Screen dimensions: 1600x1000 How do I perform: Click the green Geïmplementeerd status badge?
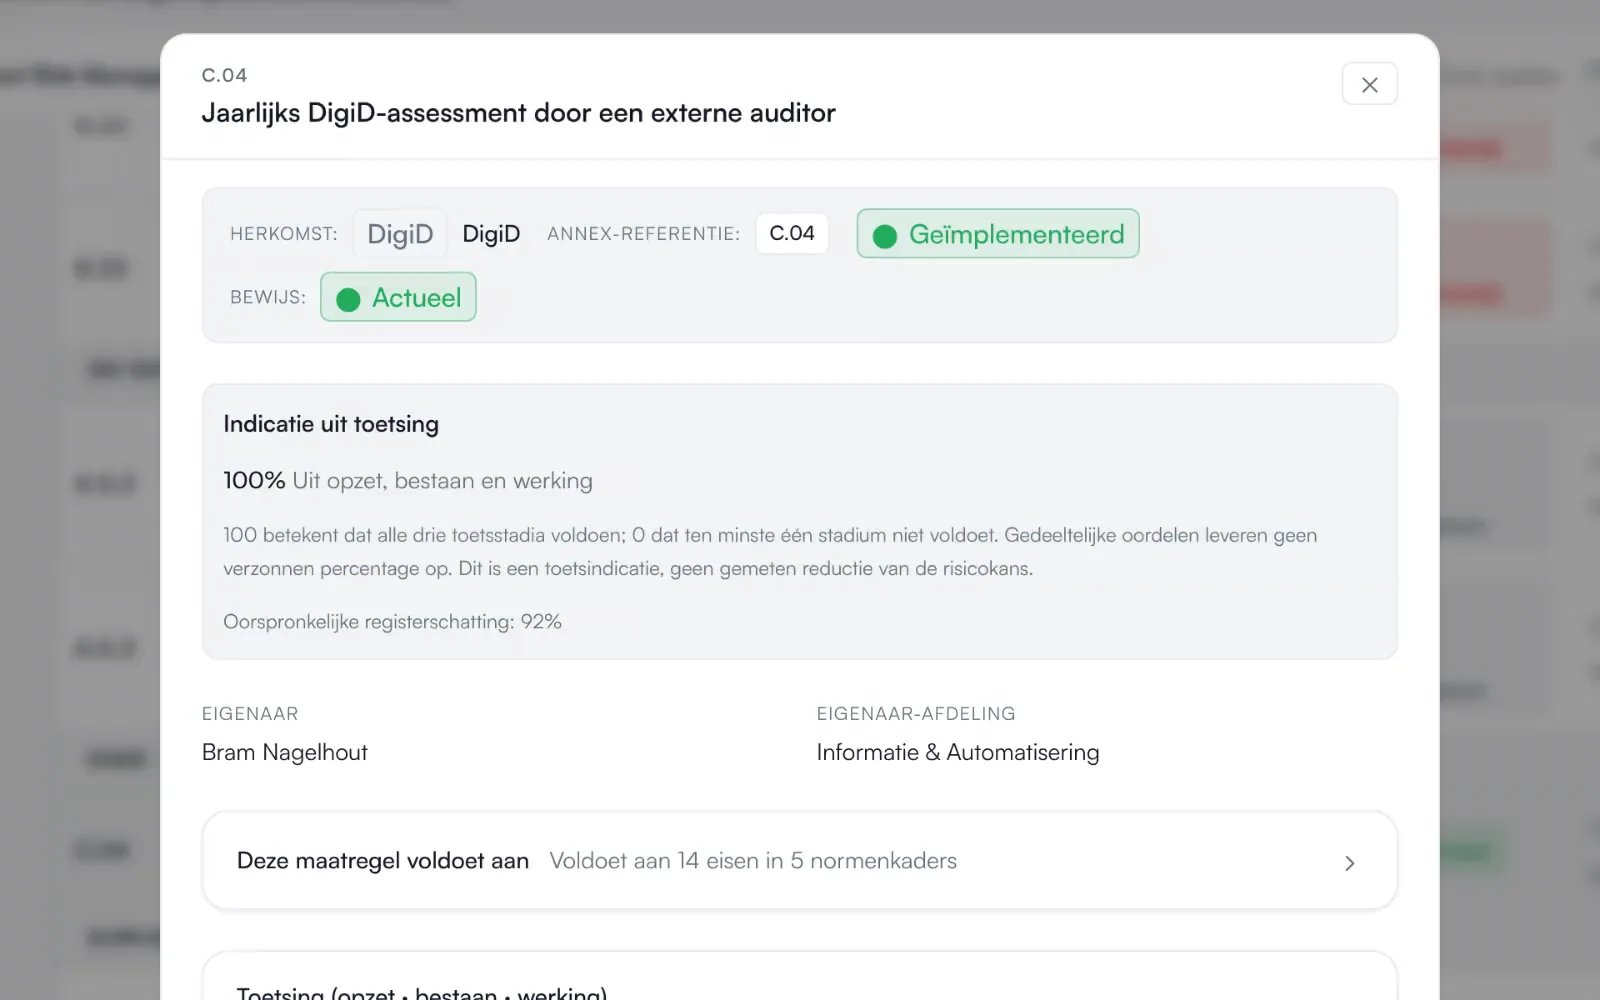click(997, 233)
